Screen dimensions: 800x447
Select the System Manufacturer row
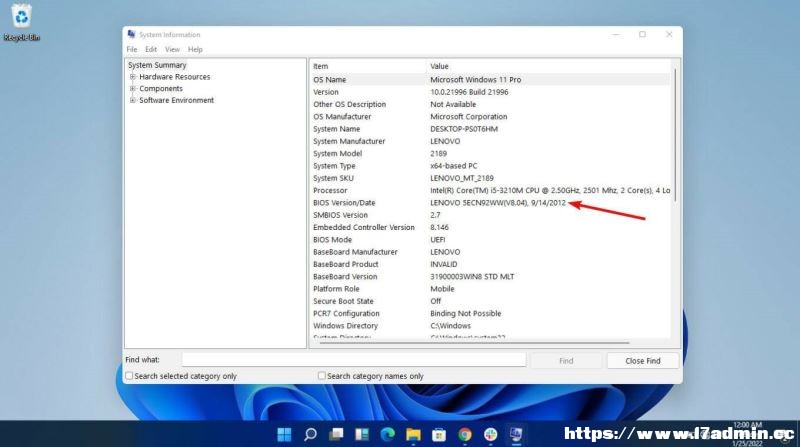[490, 141]
